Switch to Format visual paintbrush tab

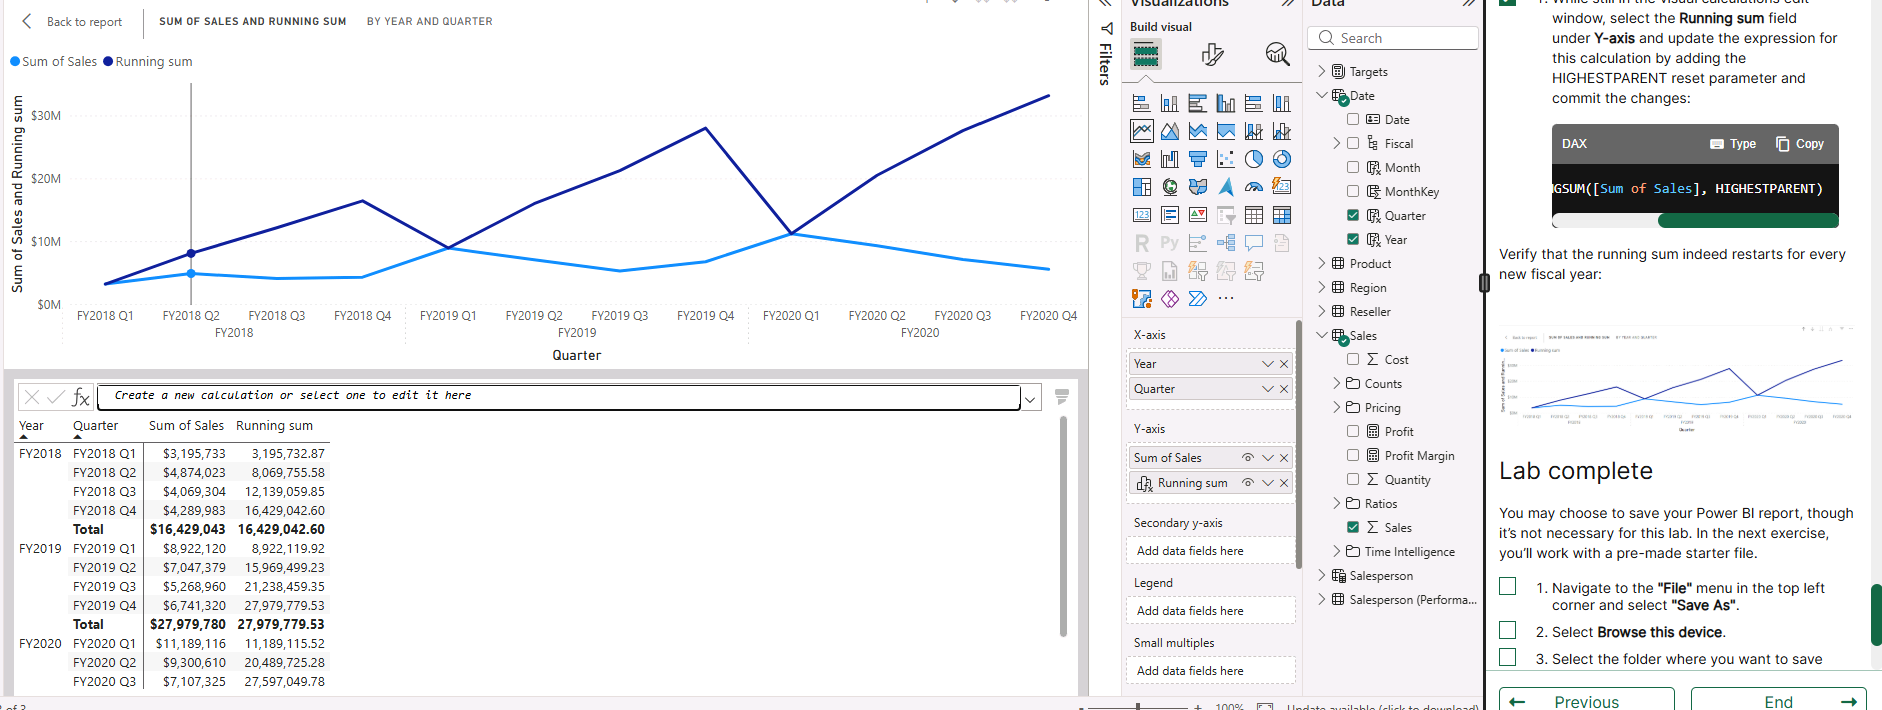tap(1212, 55)
